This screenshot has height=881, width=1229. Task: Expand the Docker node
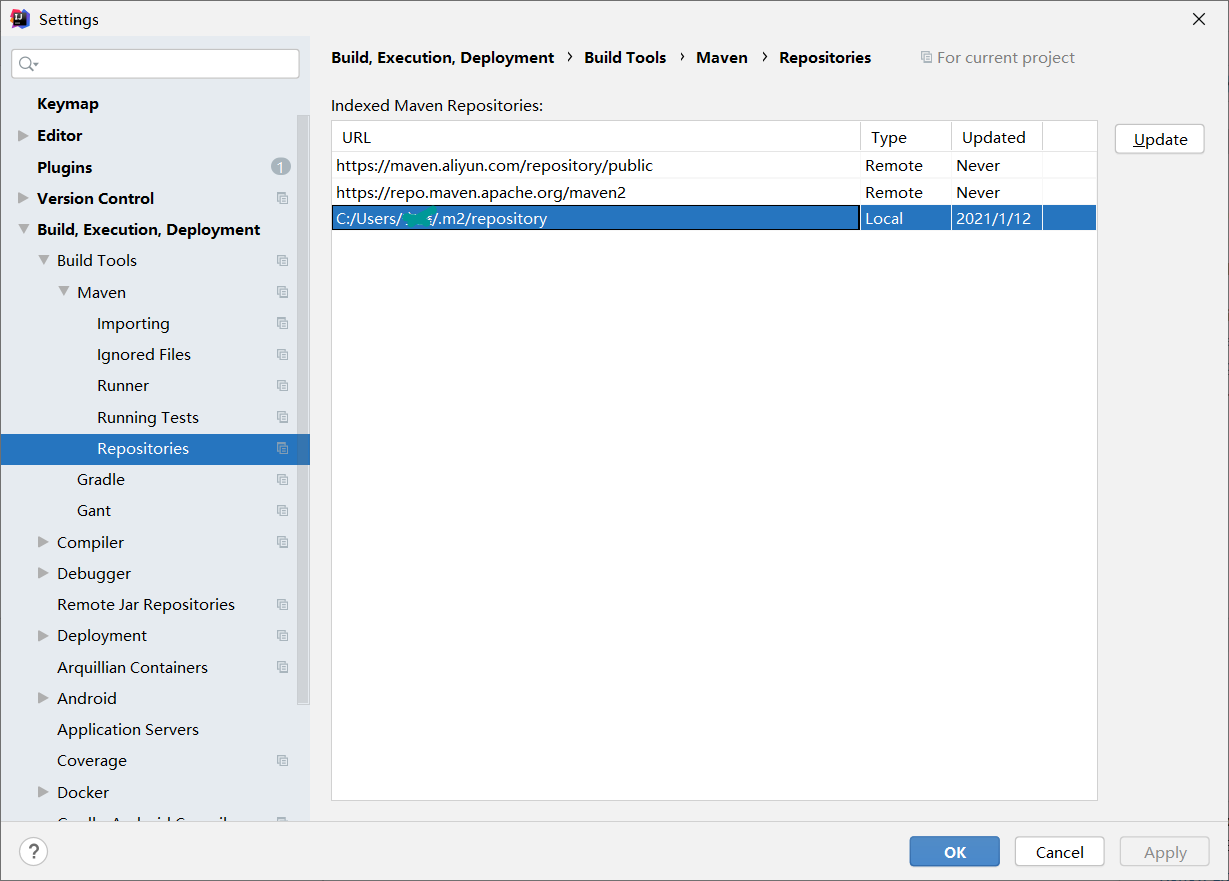point(43,792)
